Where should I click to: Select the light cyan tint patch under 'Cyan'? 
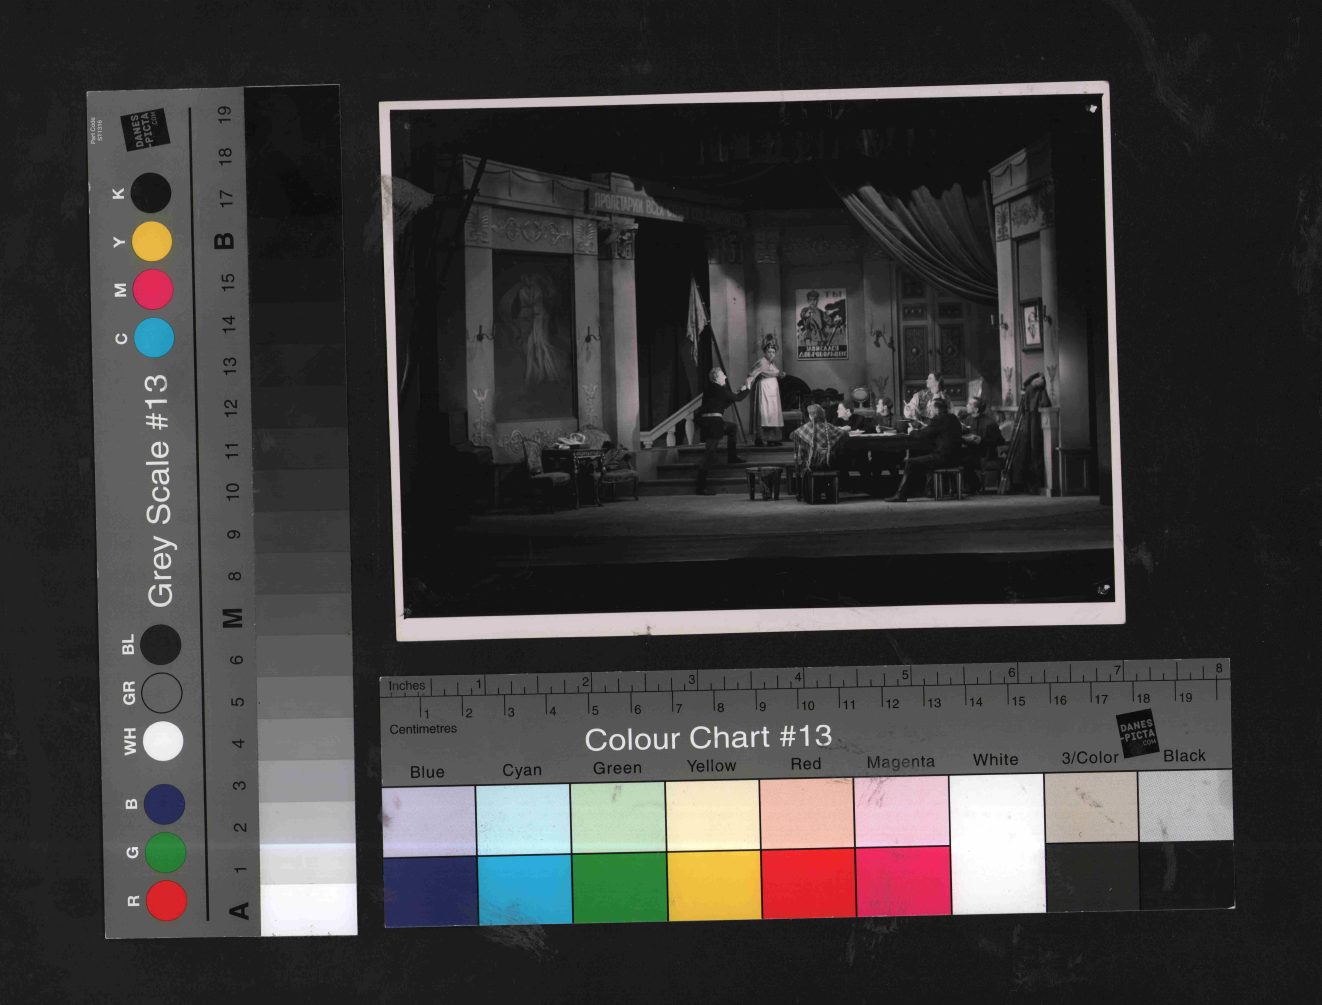tap(522, 819)
